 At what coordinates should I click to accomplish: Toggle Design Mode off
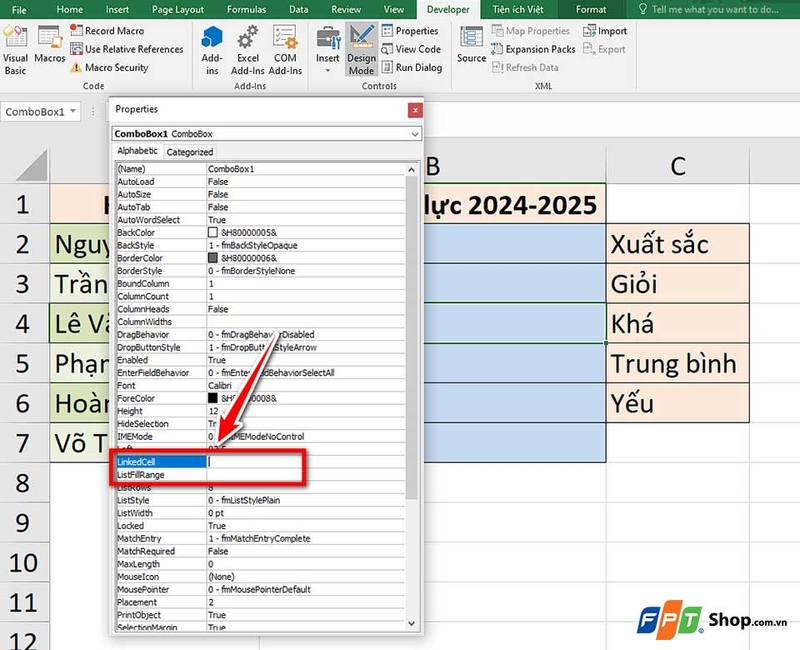point(361,48)
